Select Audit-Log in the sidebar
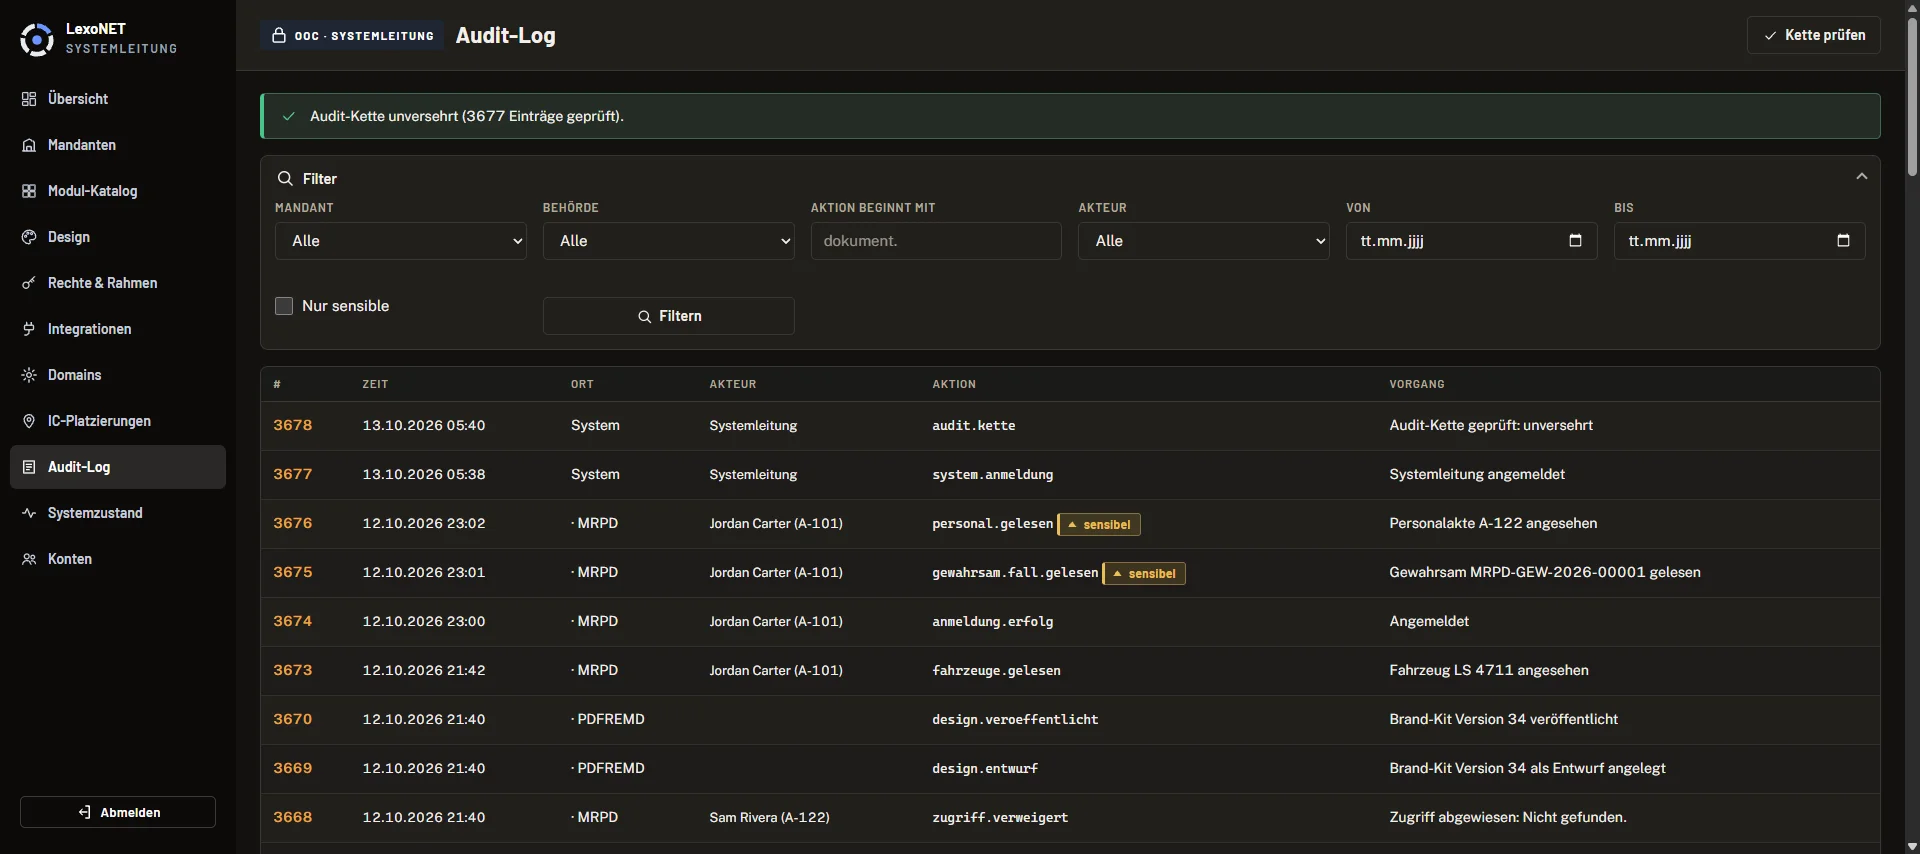This screenshot has height=854, width=1920. [118, 467]
